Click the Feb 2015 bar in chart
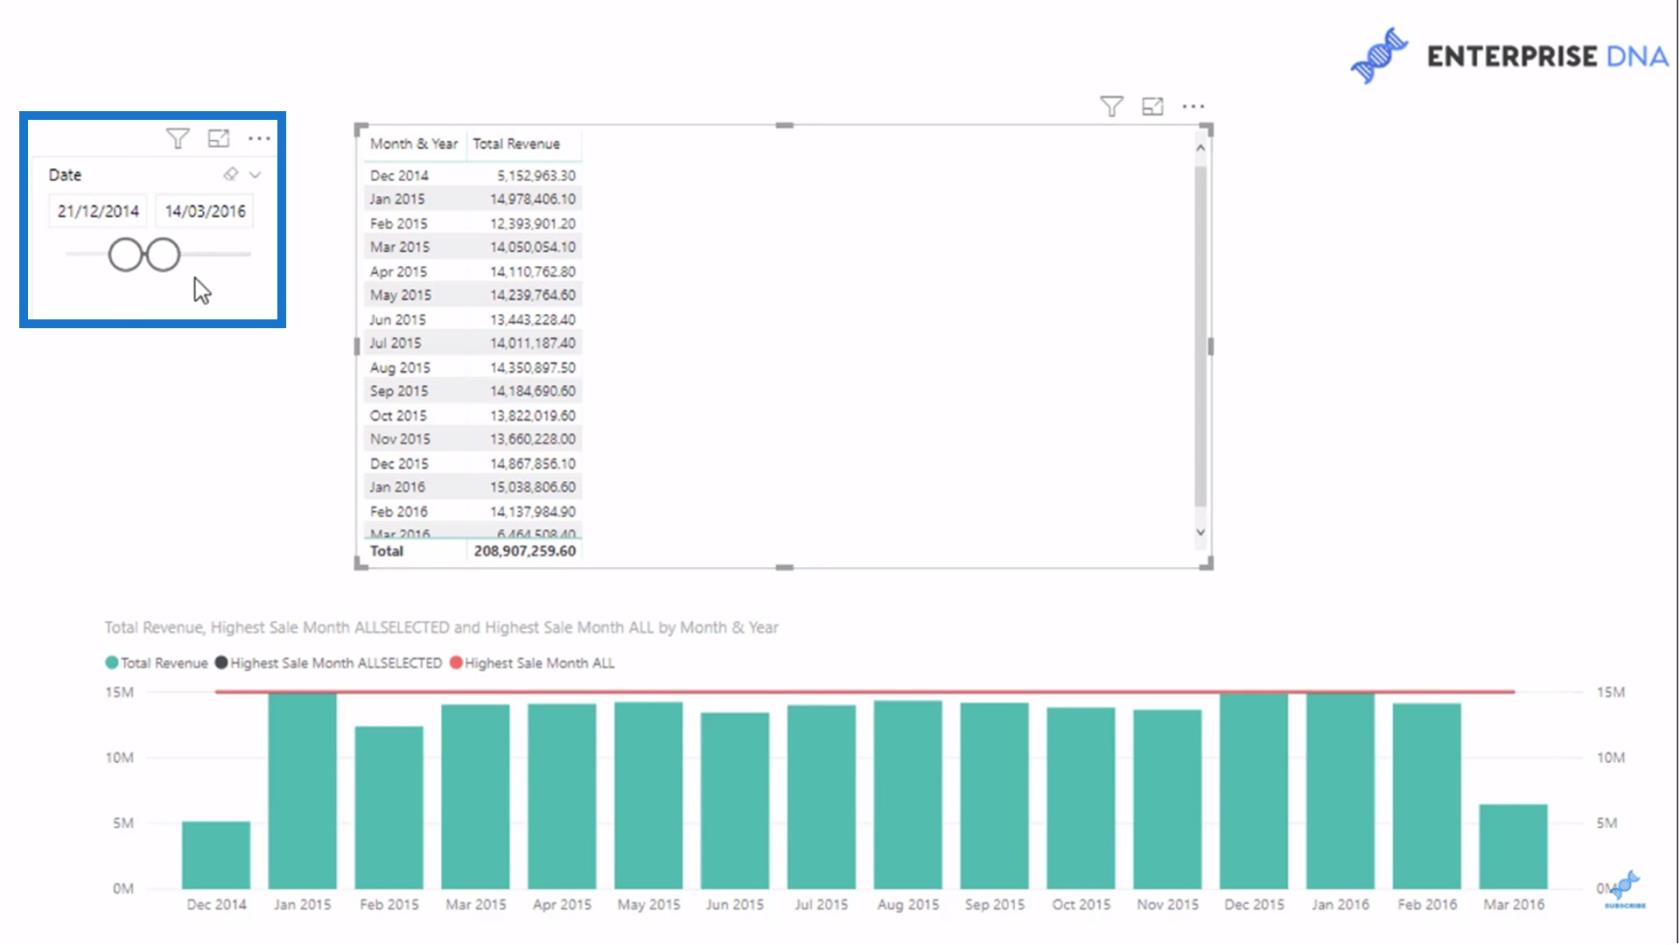The image size is (1680, 945). point(389,808)
